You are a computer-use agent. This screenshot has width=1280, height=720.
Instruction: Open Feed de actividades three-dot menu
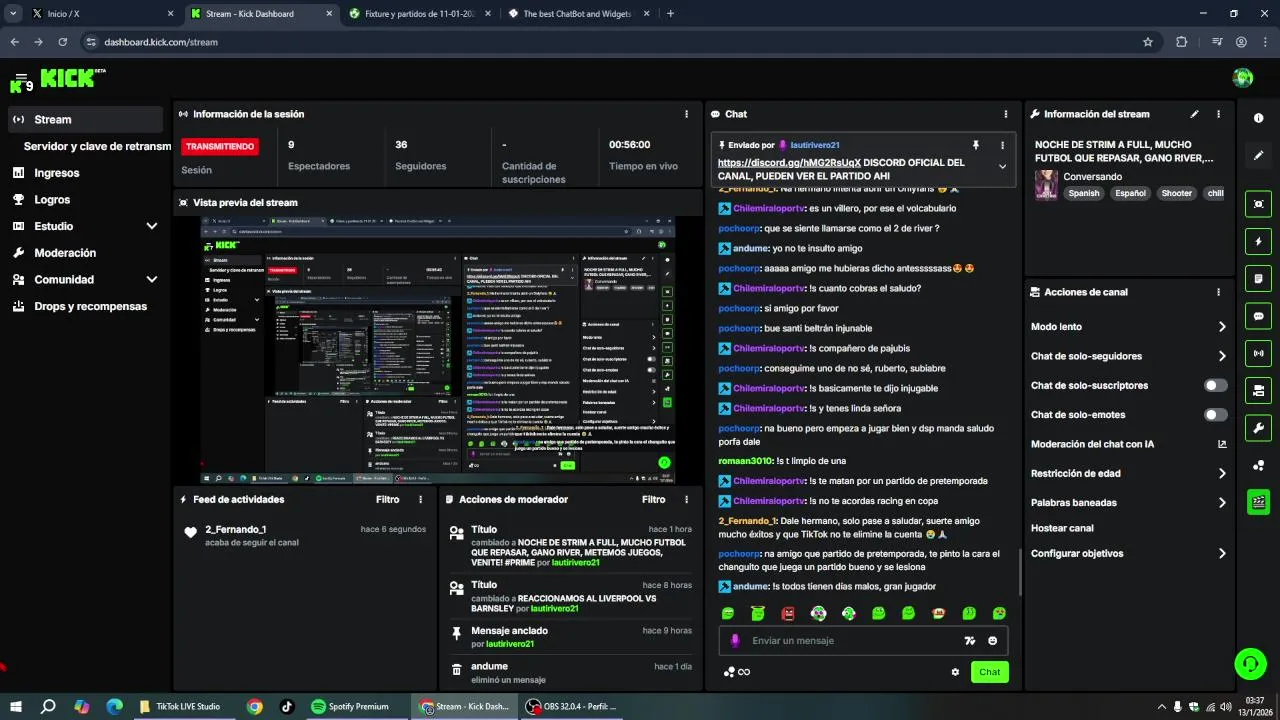point(420,499)
